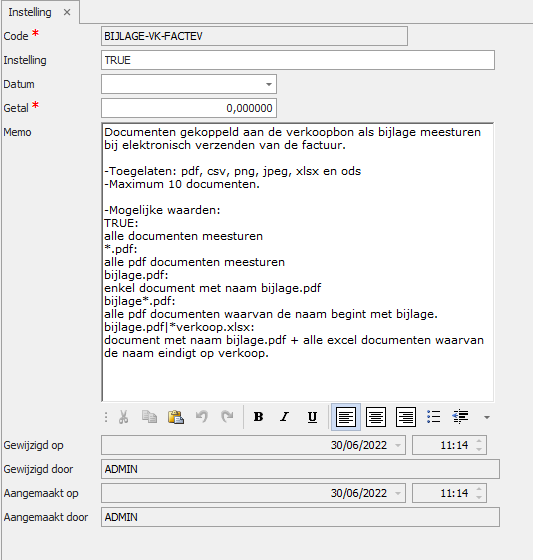Decrease the Gewijzigd op time
This screenshot has width=533, height=560.
click(479, 449)
